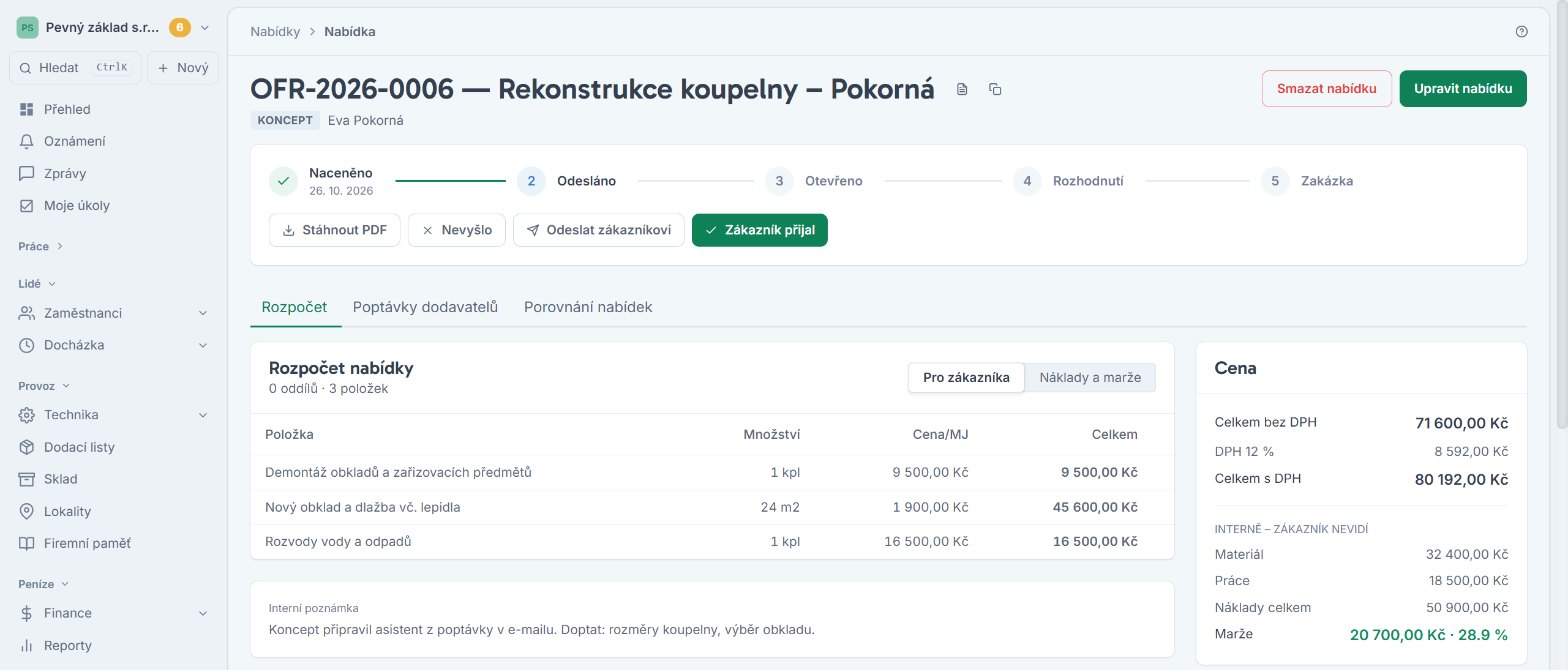Click the Zákazník přijal button
Image resolution: width=1568 pixels, height=670 pixels.
pyautogui.click(x=760, y=230)
